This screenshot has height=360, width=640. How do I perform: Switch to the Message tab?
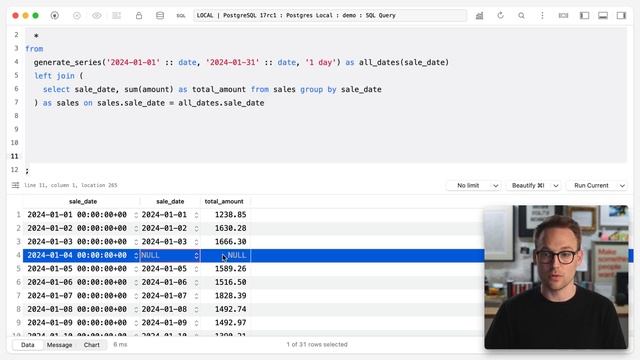click(59, 345)
